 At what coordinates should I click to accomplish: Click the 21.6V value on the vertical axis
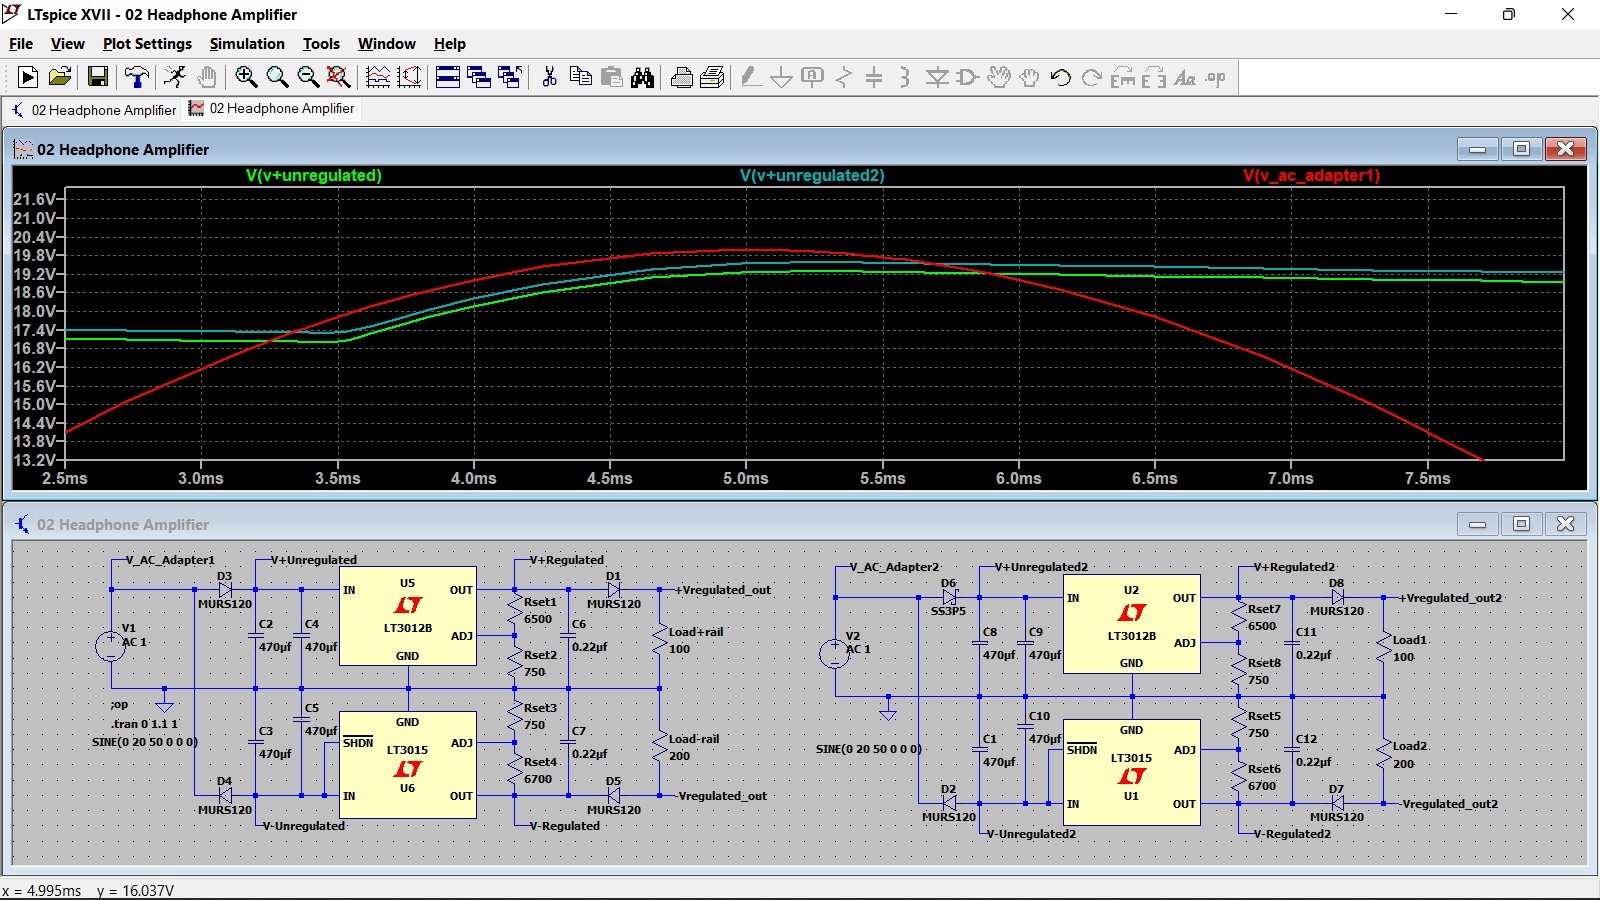click(35, 199)
